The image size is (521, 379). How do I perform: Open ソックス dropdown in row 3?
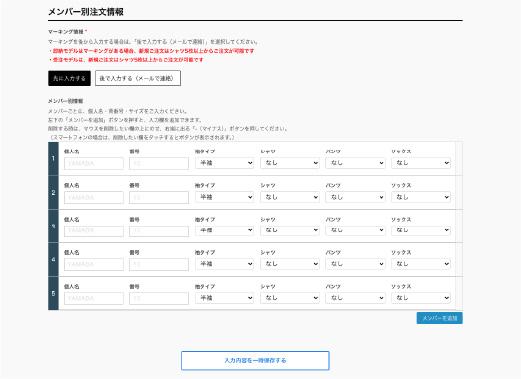pyautogui.click(x=421, y=230)
